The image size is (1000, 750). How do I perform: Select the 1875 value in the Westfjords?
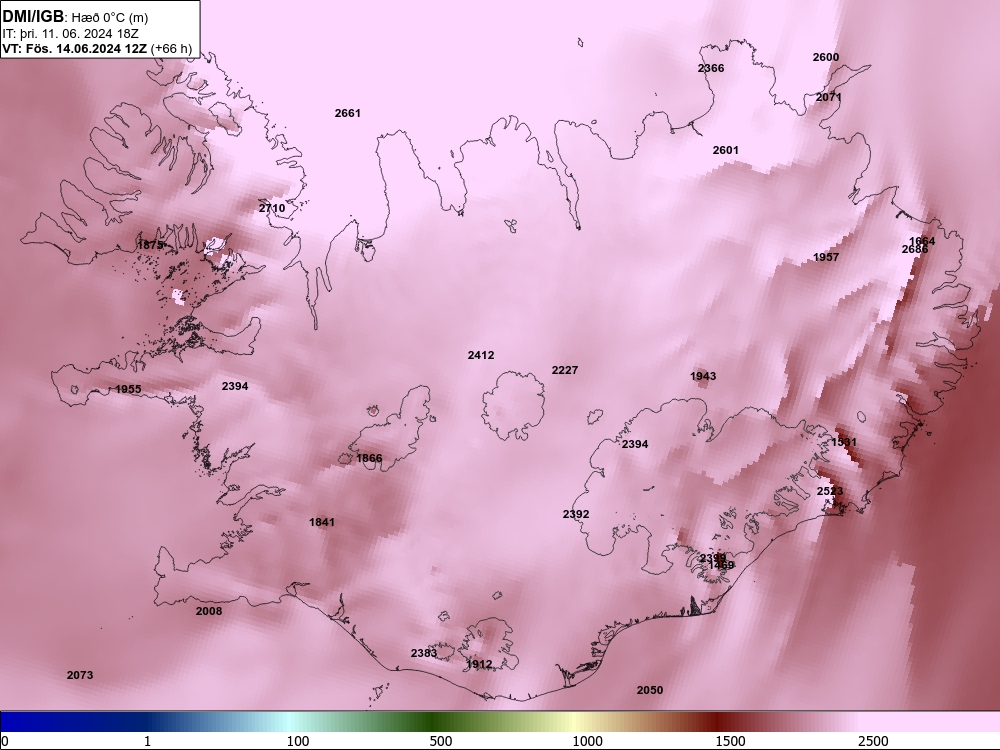coord(151,246)
